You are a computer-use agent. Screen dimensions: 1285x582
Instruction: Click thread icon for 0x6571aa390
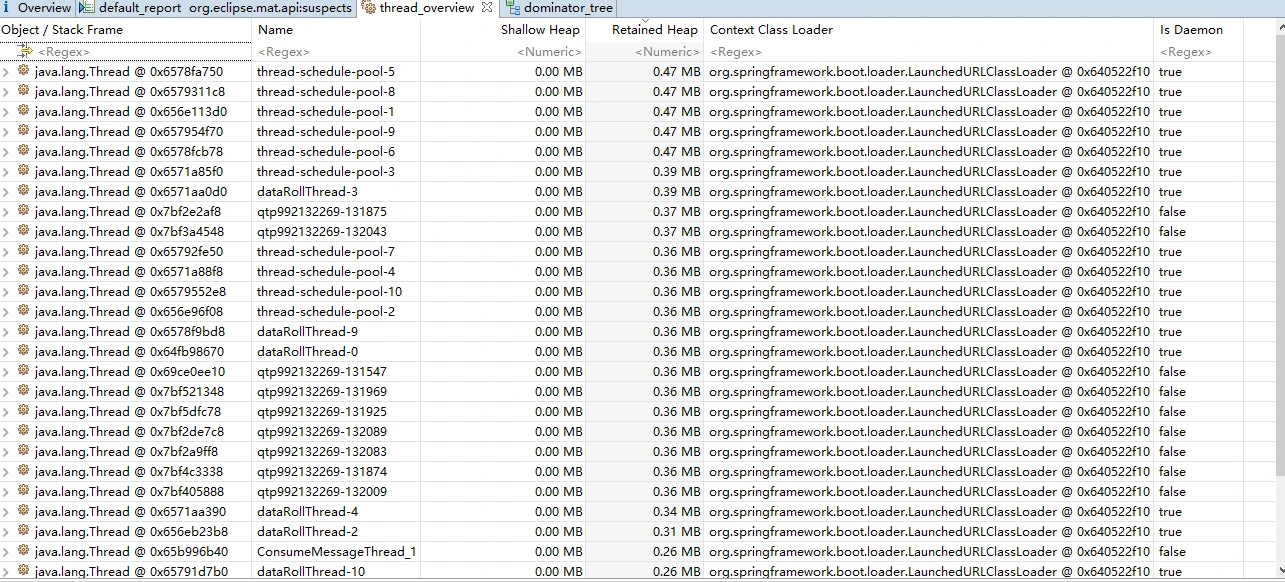click(23, 511)
